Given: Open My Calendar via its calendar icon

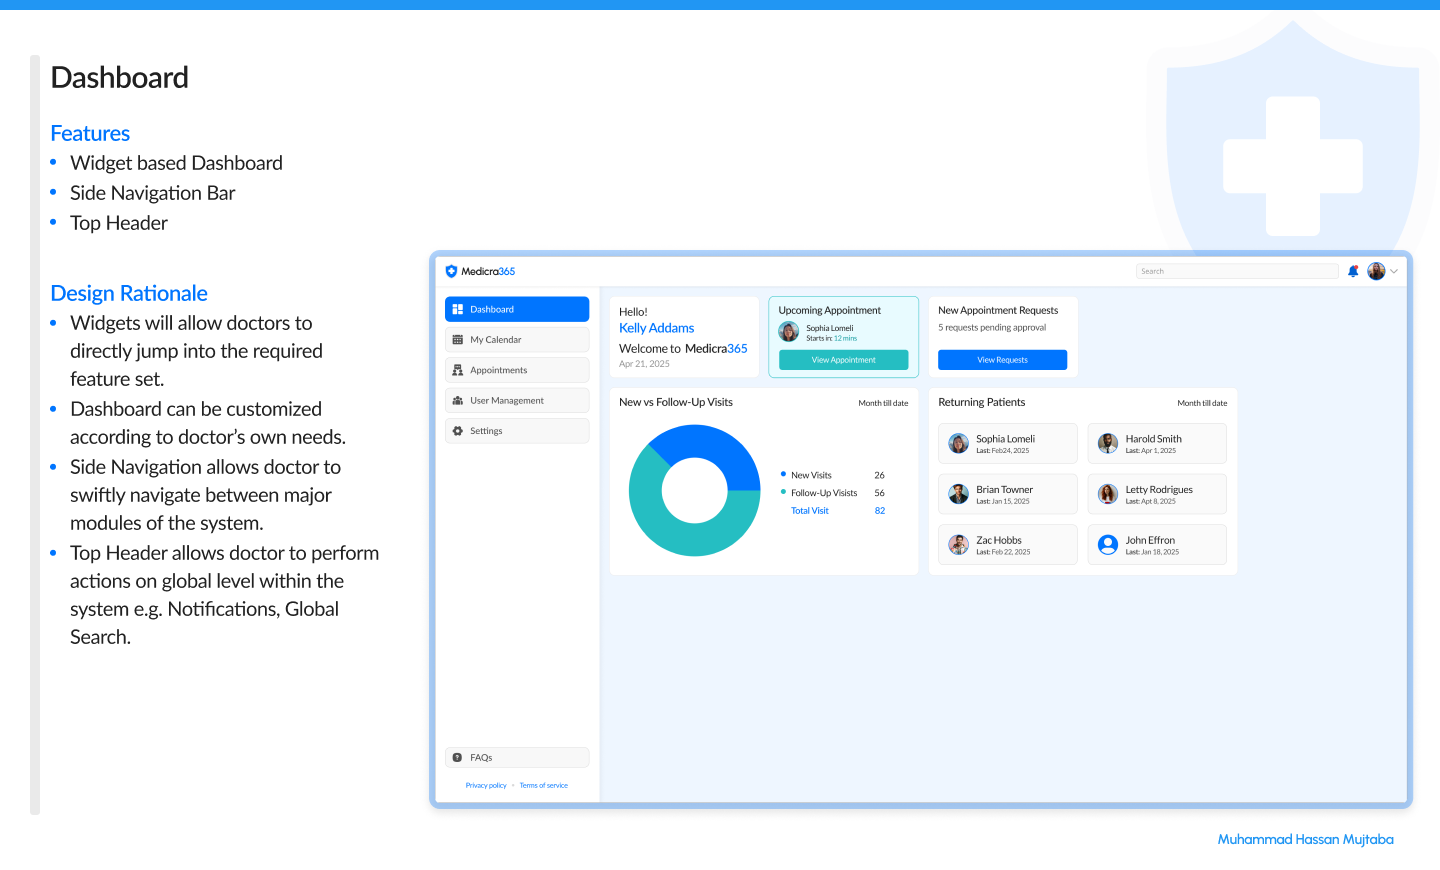Looking at the screenshot, I should (x=460, y=339).
